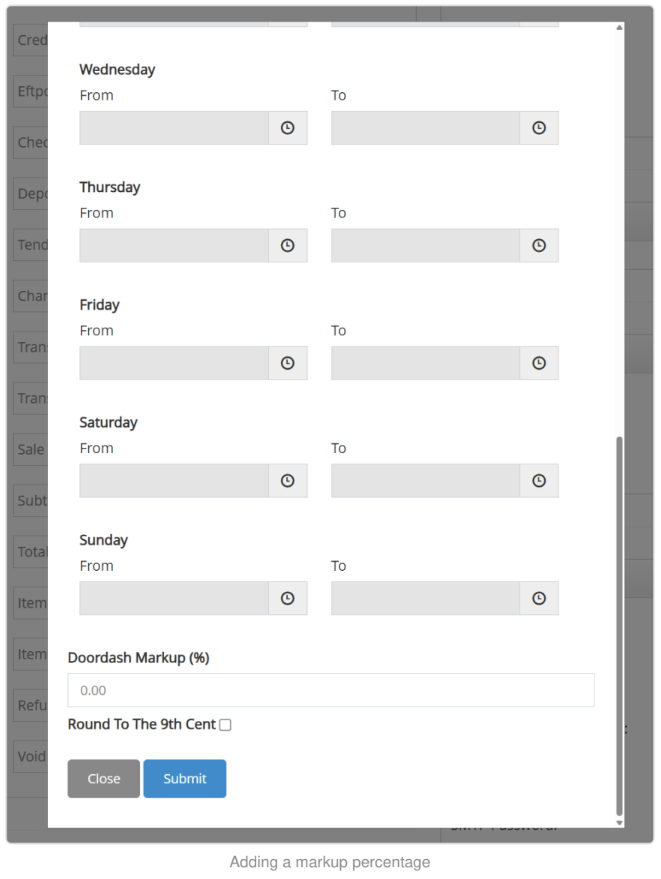The image size is (661, 879).
Task: Click the Doordash Markup (%) input field
Action: click(x=331, y=690)
